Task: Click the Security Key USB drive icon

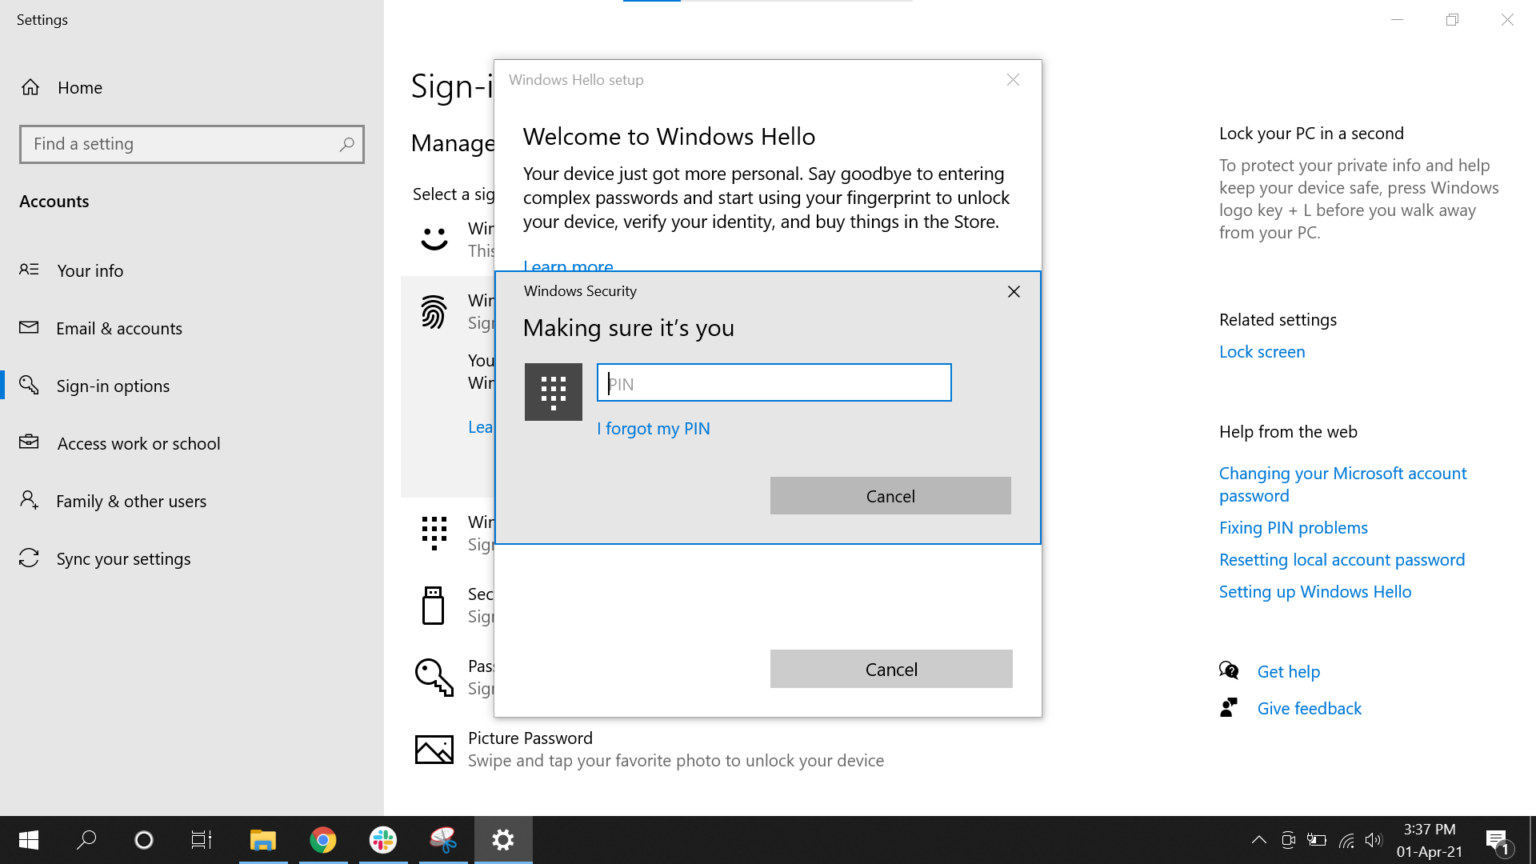Action: (x=434, y=605)
